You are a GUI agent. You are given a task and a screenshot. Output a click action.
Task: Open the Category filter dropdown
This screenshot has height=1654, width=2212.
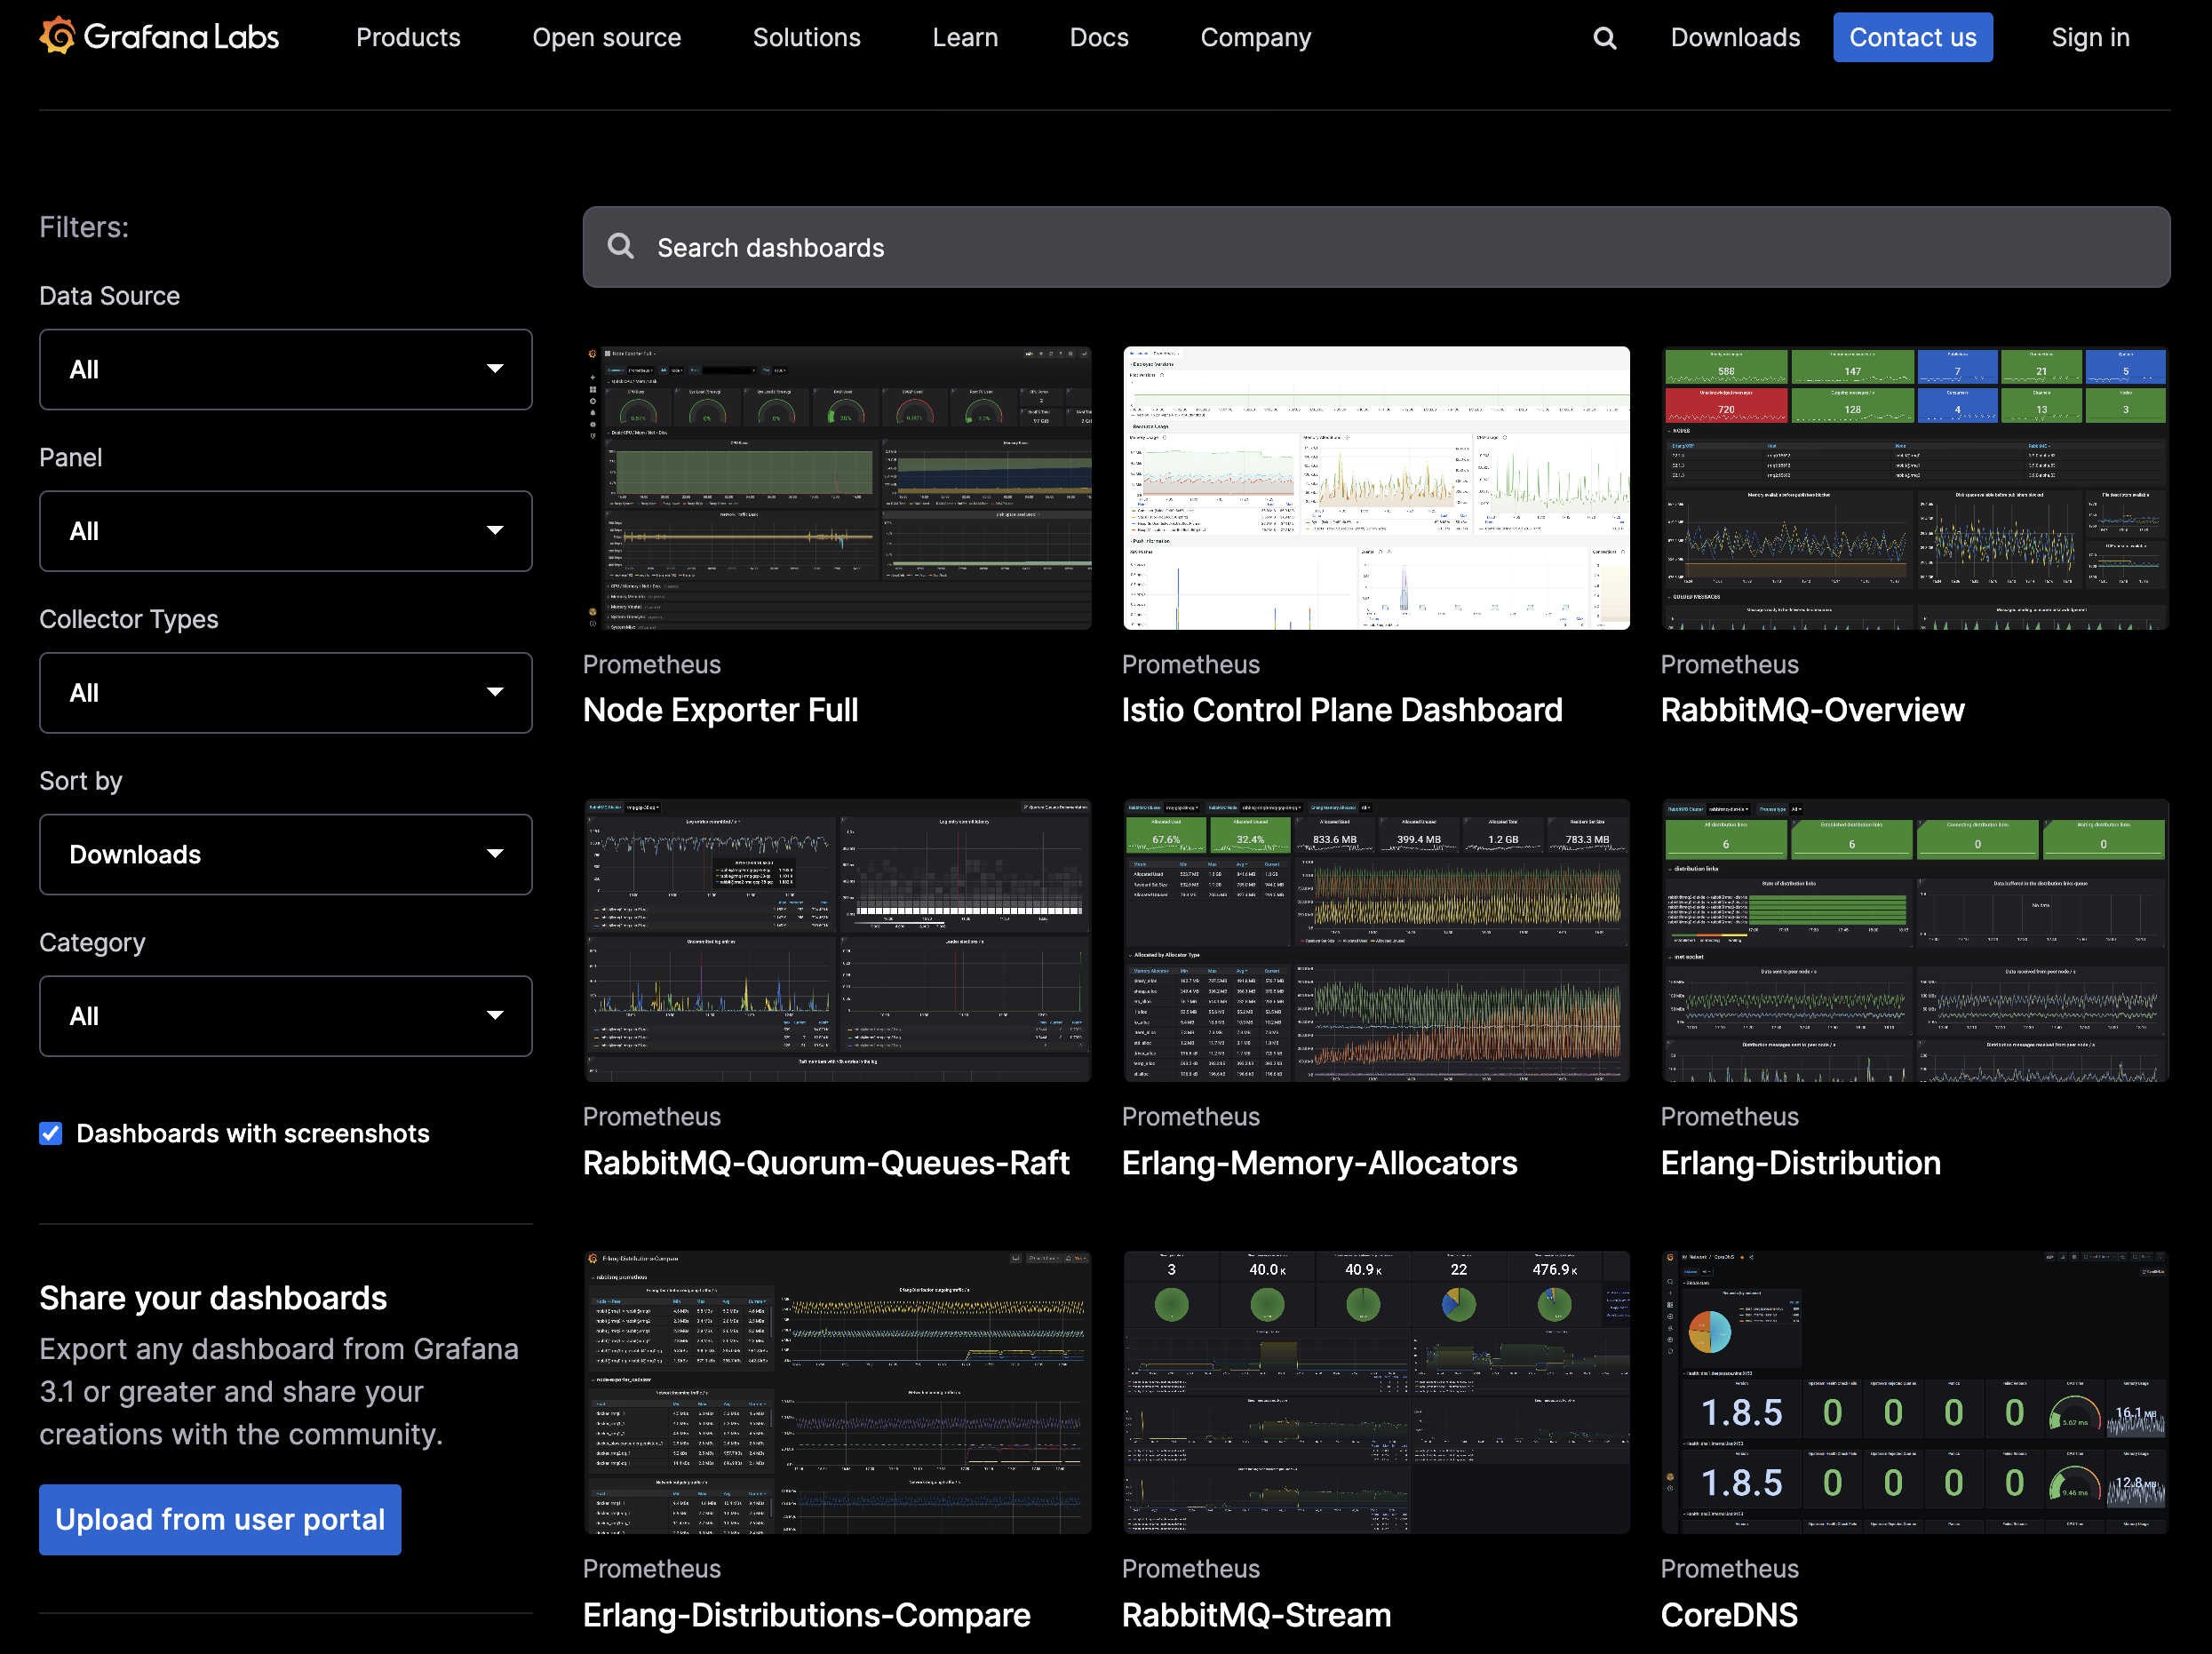click(x=285, y=1016)
